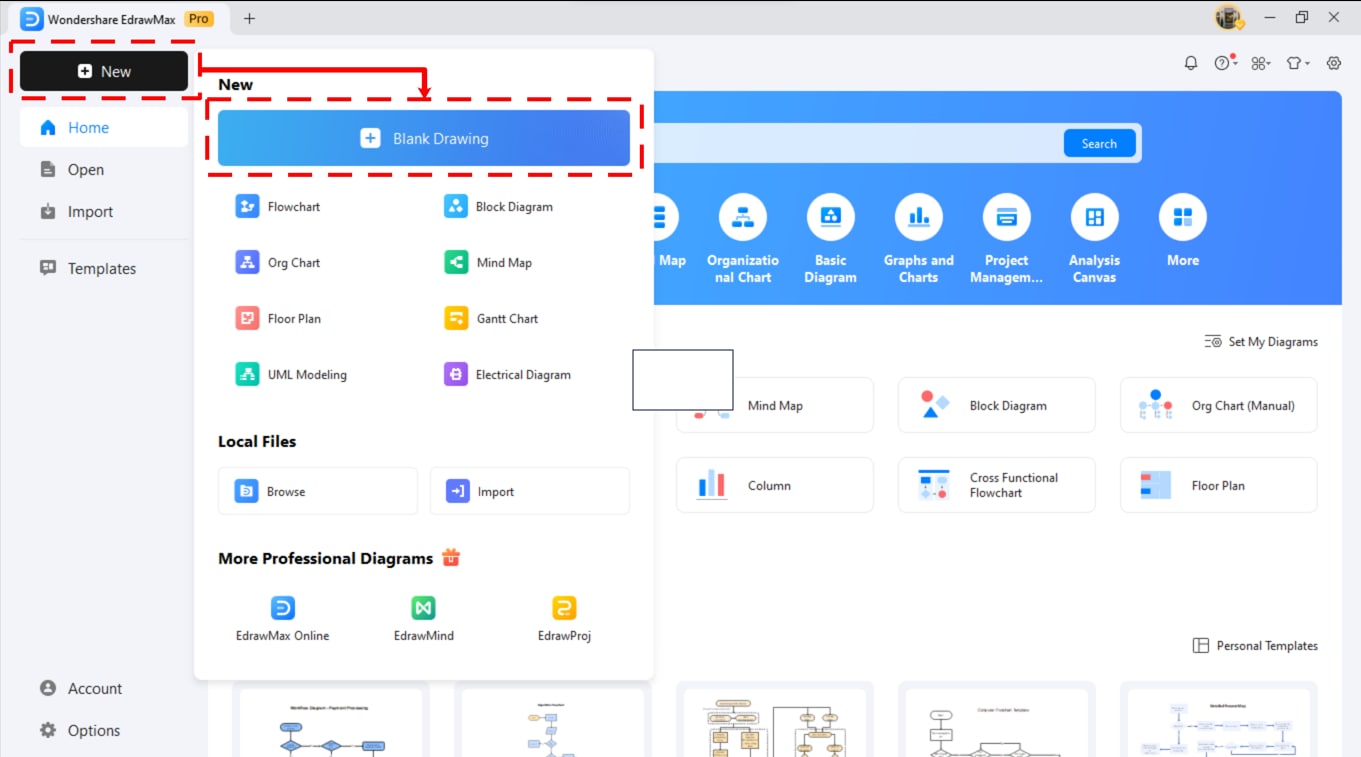Image resolution: width=1361 pixels, height=757 pixels.
Task: Launch EdrawMind
Action: coord(424,619)
